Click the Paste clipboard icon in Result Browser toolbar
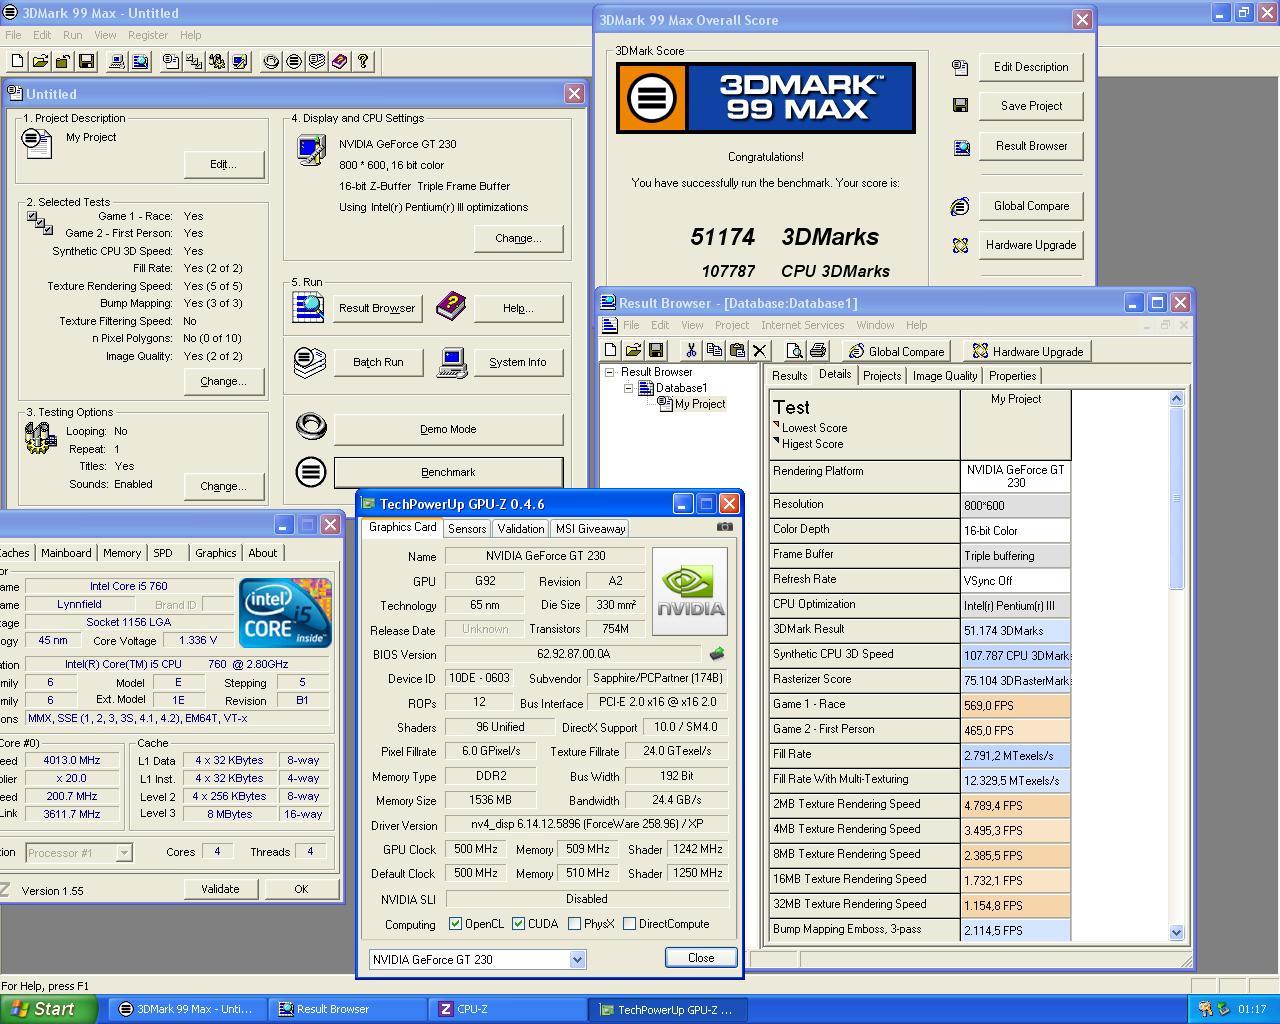1280x1024 pixels. point(737,351)
